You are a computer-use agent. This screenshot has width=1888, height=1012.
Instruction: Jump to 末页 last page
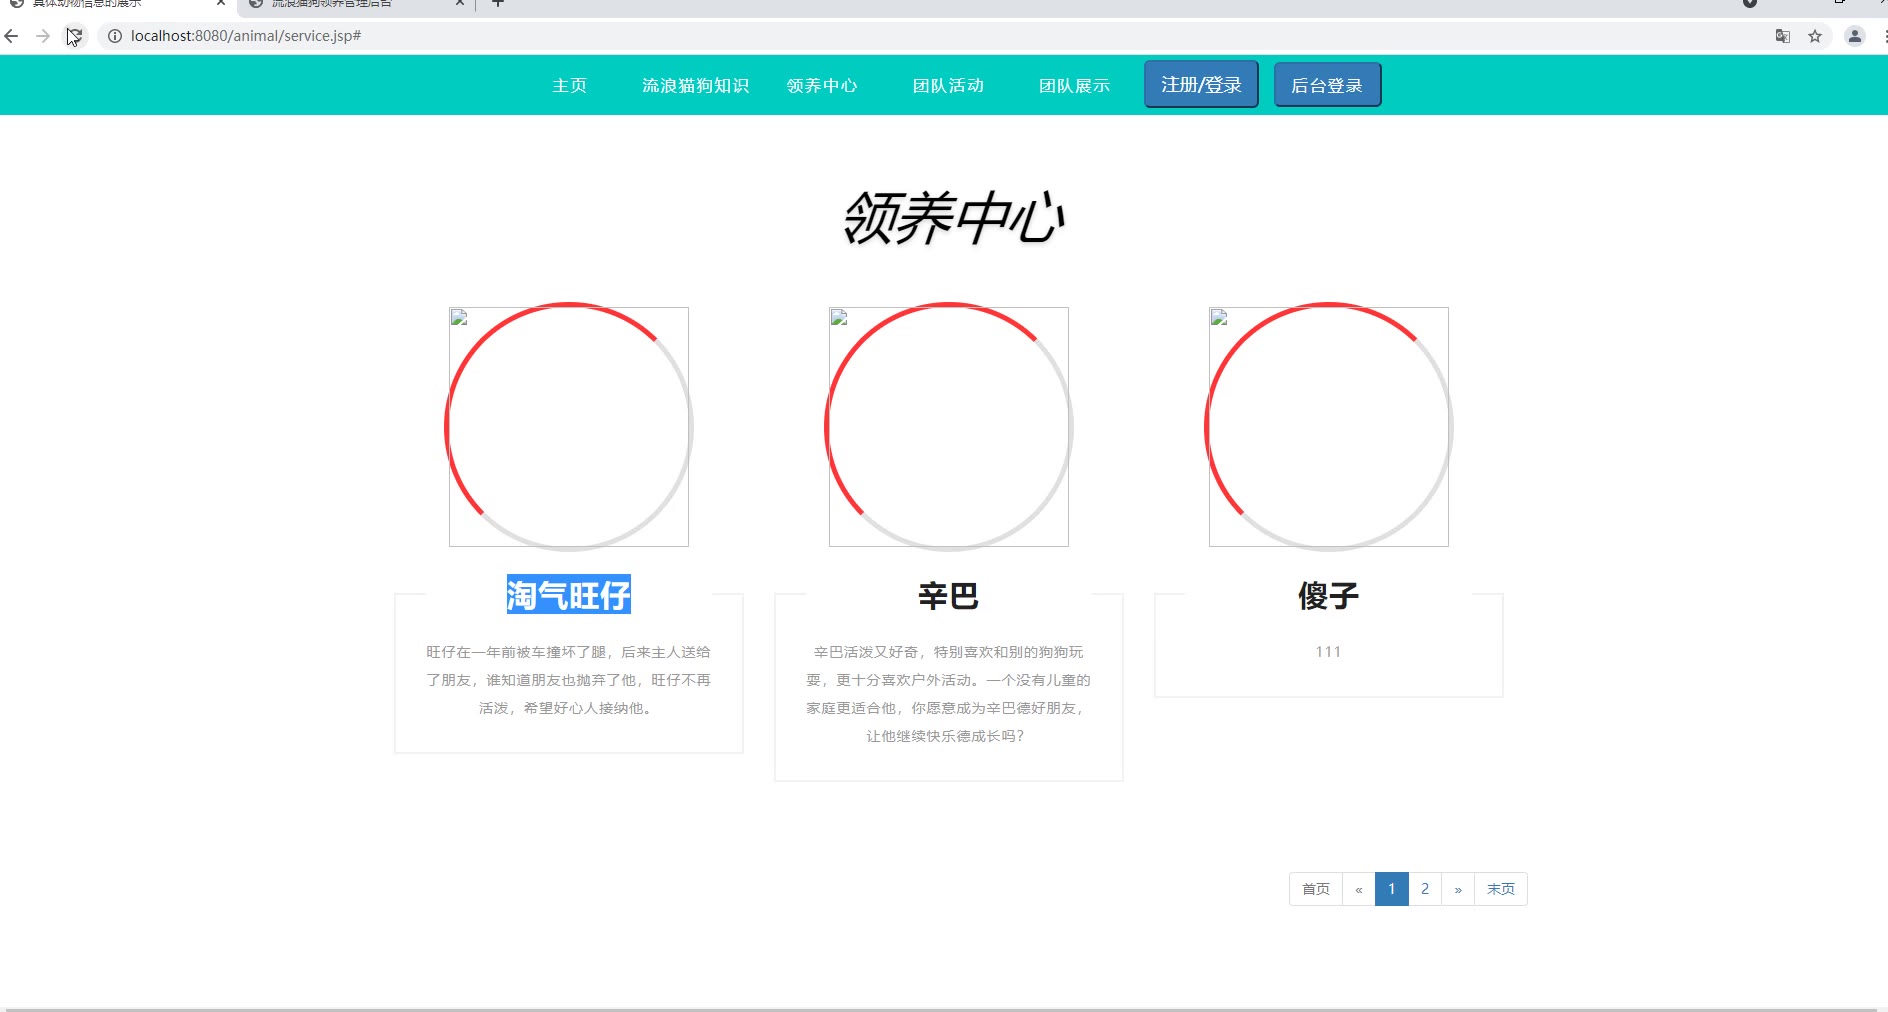1500,889
